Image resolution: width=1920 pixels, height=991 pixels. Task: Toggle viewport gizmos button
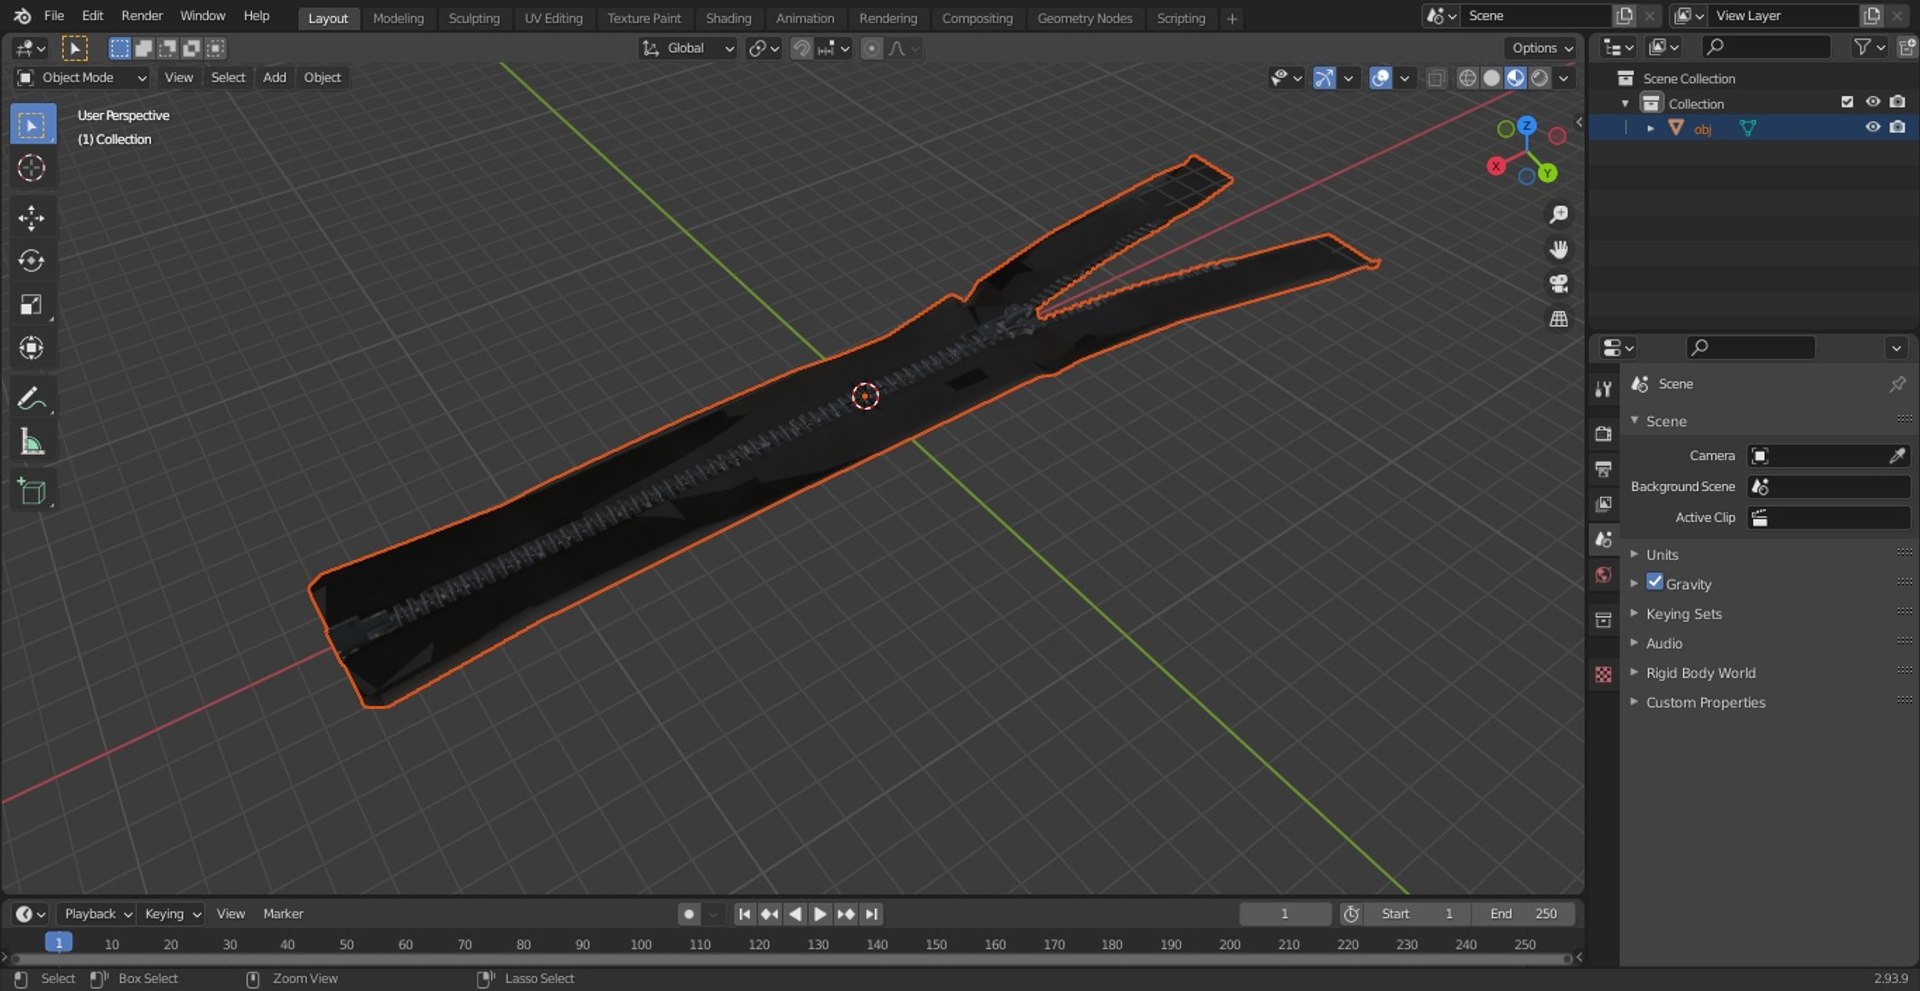click(x=1324, y=78)
